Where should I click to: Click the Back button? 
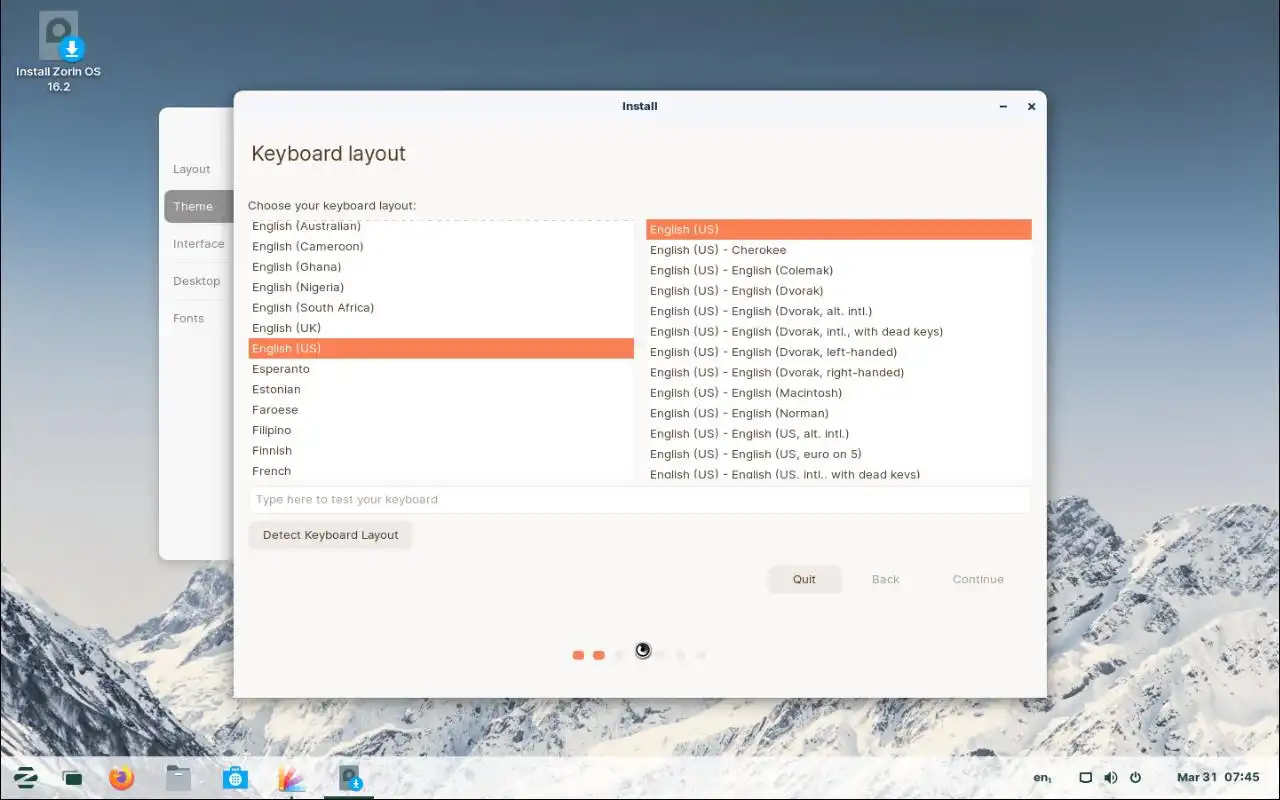click(x=885, y=579)
